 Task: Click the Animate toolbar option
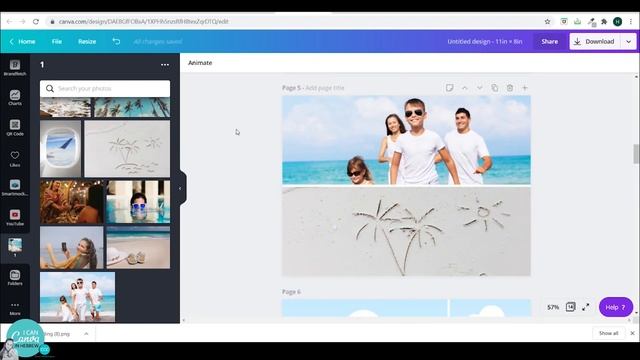point(200,63)
